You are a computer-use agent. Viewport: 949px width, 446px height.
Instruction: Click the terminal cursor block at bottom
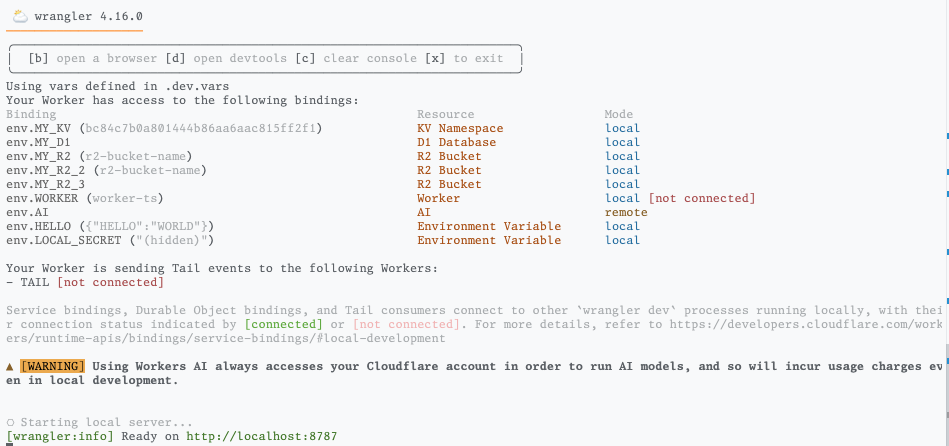pos(9,445)
